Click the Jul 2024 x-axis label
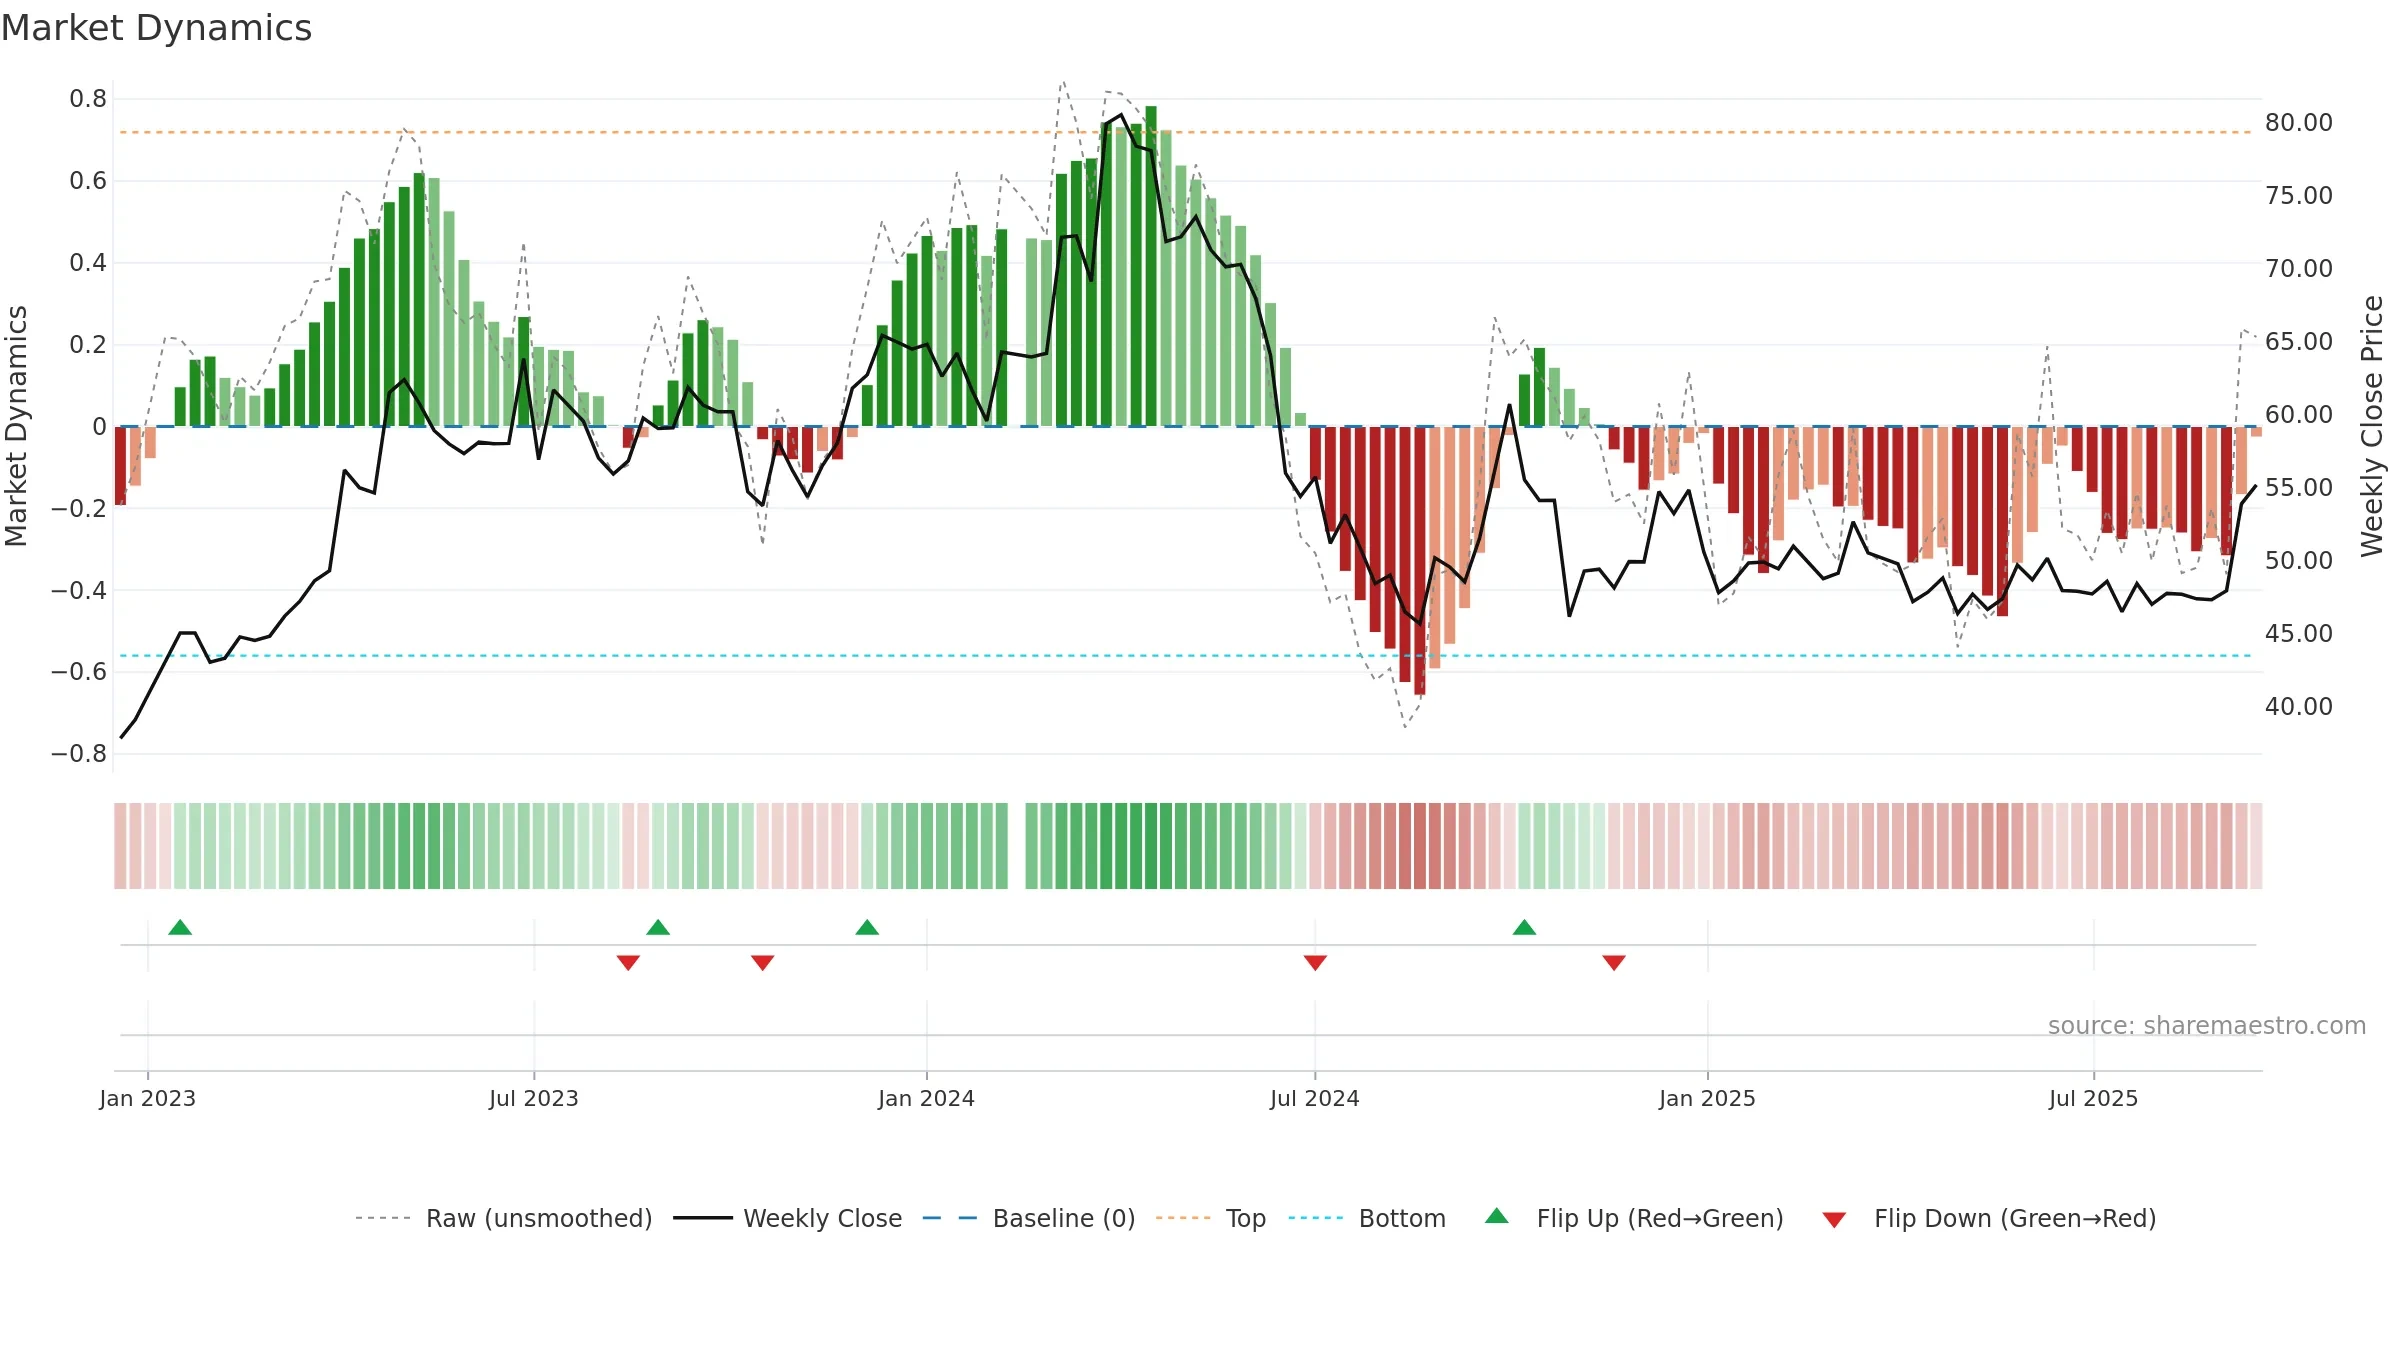2400x1350 pixels. [1315, 1098]
